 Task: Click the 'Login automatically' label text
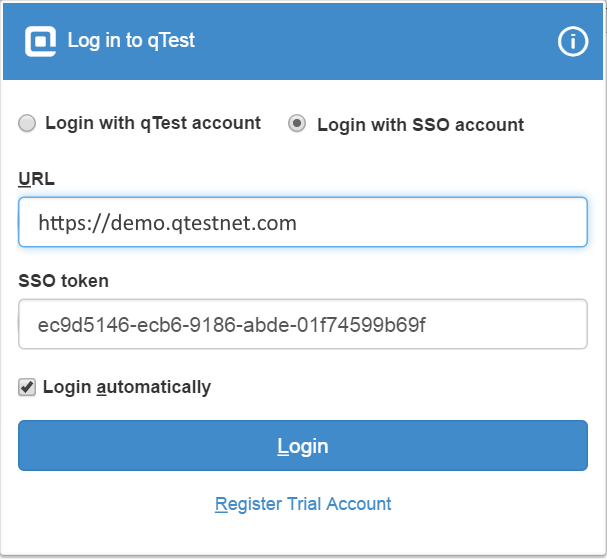coord(127,387)
